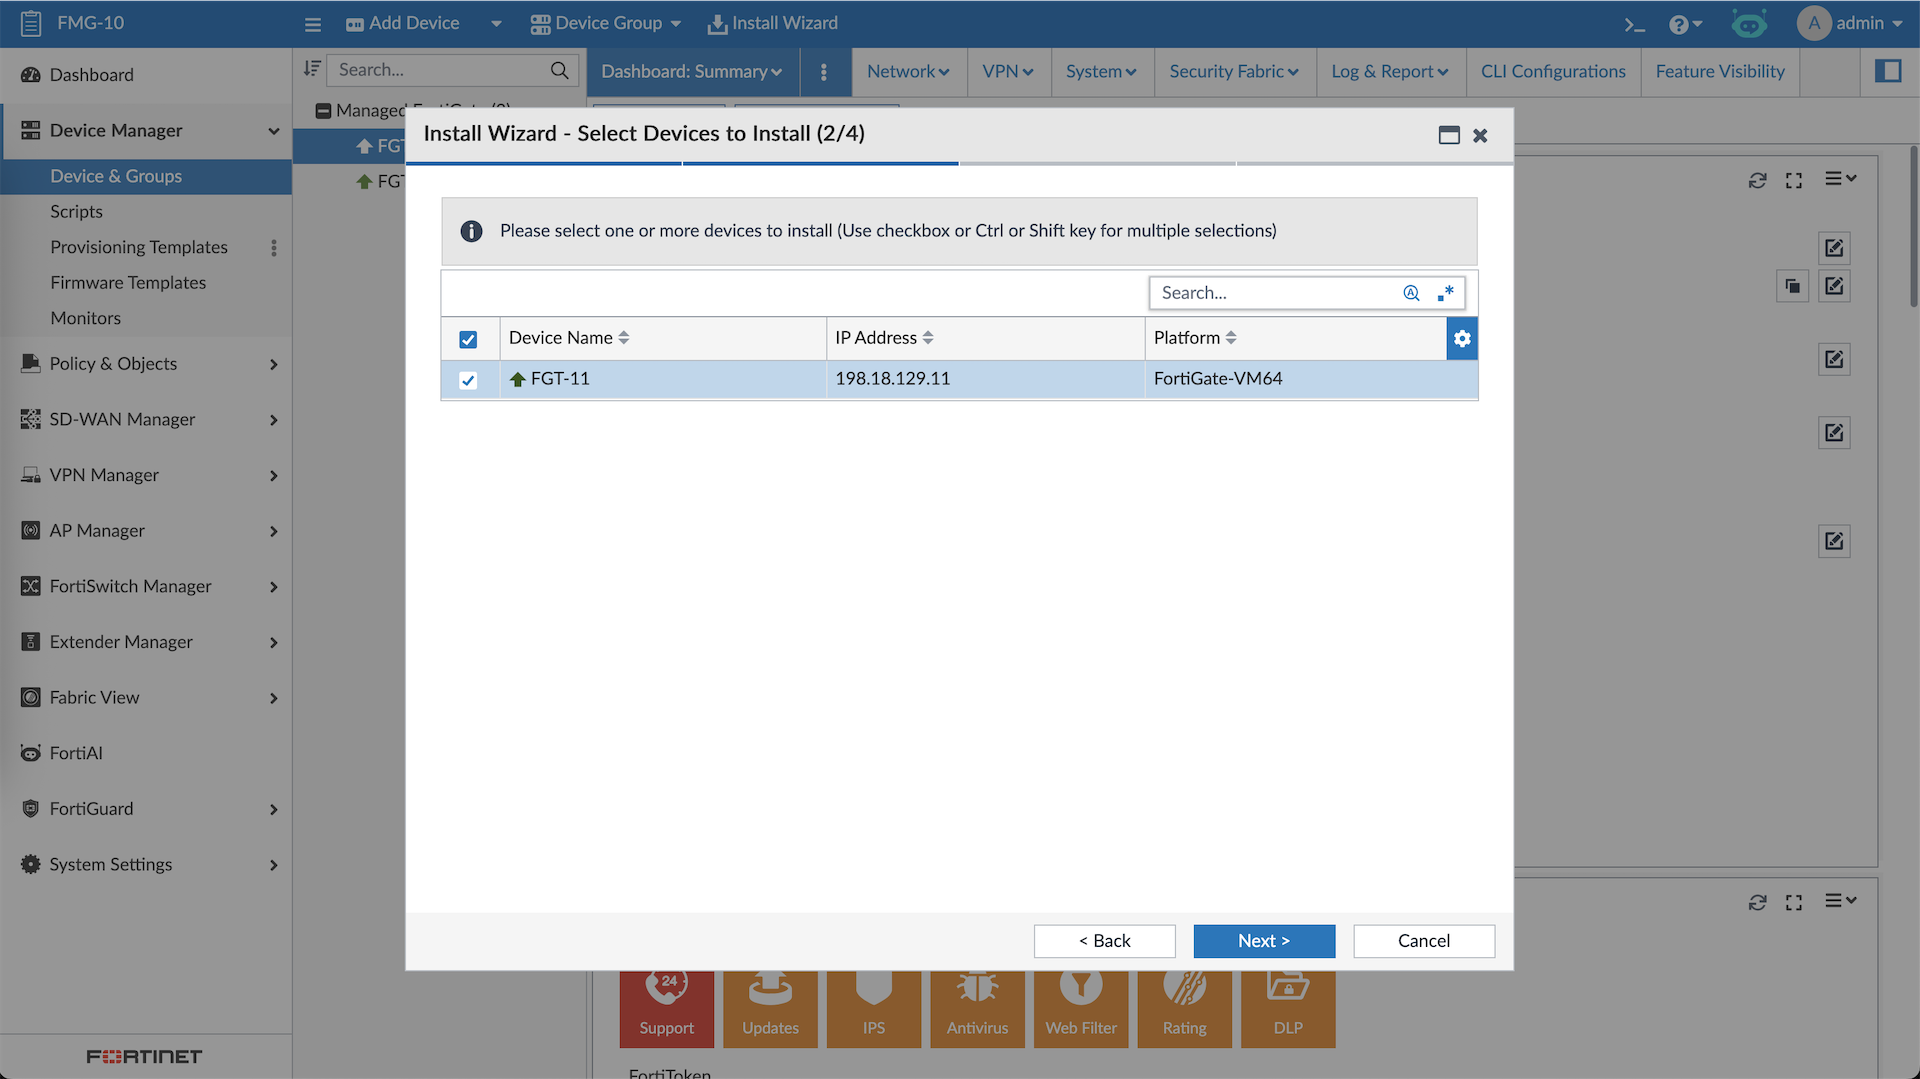Screen dimensions: 1920x1079
Task: Open the CLI console icon
Action: 1634,24
